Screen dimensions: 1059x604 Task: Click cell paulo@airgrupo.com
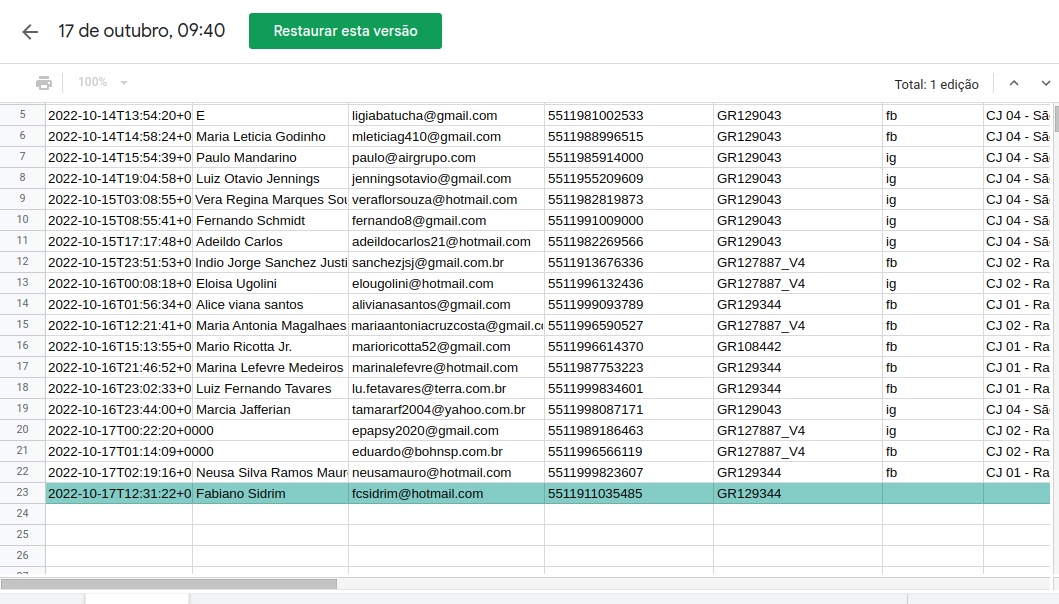pos(446,157)
